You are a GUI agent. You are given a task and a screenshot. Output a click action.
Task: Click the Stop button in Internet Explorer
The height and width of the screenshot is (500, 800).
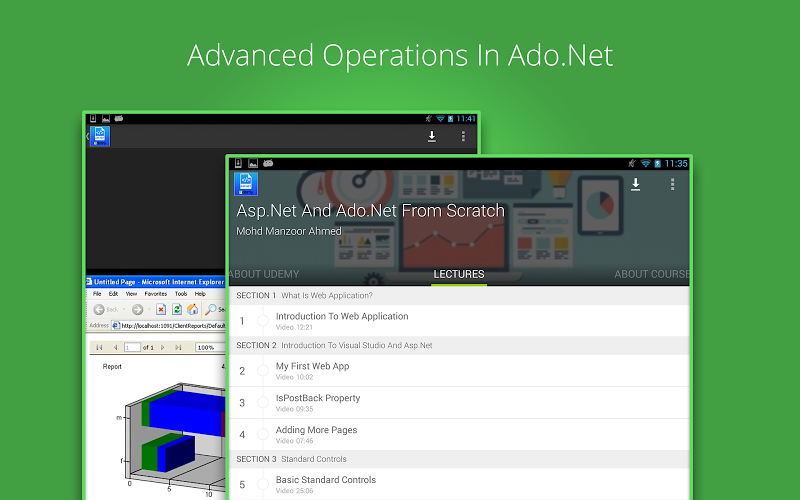[161, 309]
